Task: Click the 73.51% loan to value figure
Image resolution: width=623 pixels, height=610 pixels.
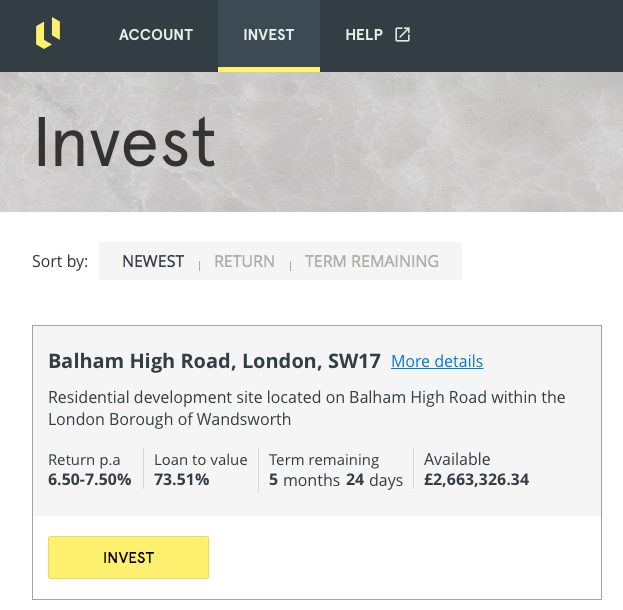Action: pos(182,479)
